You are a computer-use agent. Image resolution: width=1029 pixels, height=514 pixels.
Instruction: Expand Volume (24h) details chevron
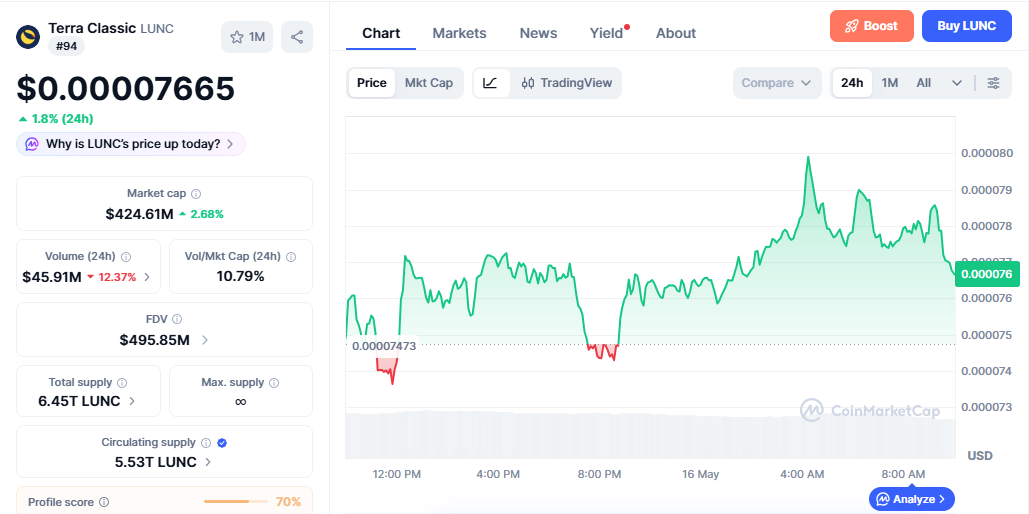(x=146, y=277)
